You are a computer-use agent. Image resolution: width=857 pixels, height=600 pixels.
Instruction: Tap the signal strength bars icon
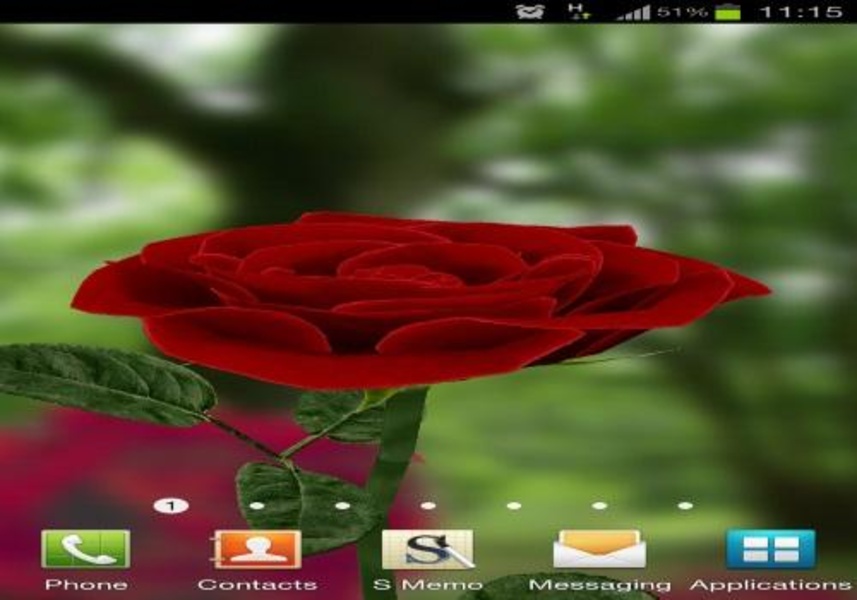(x=633, y=13)
